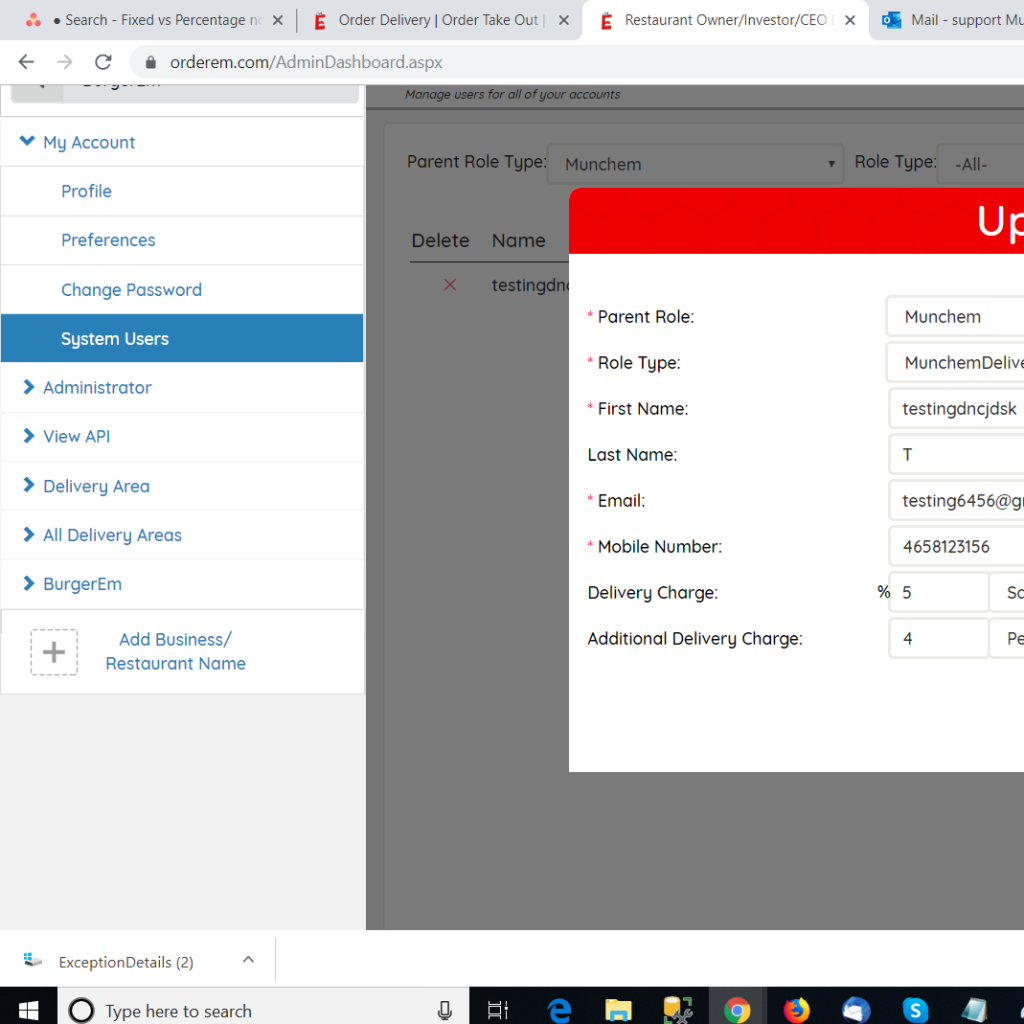The height and width of the screenshot is (1024, 1024).
Task: Open the Change Password page
Action: click(x=131, y=290)
